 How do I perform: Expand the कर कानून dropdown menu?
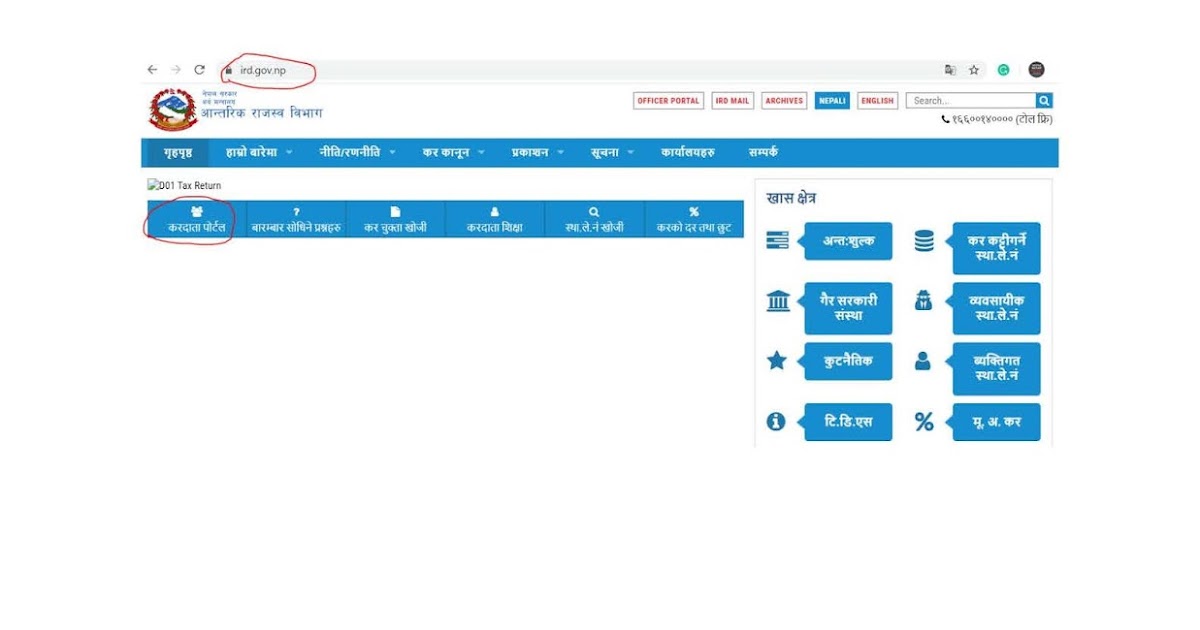click(453, 153)
